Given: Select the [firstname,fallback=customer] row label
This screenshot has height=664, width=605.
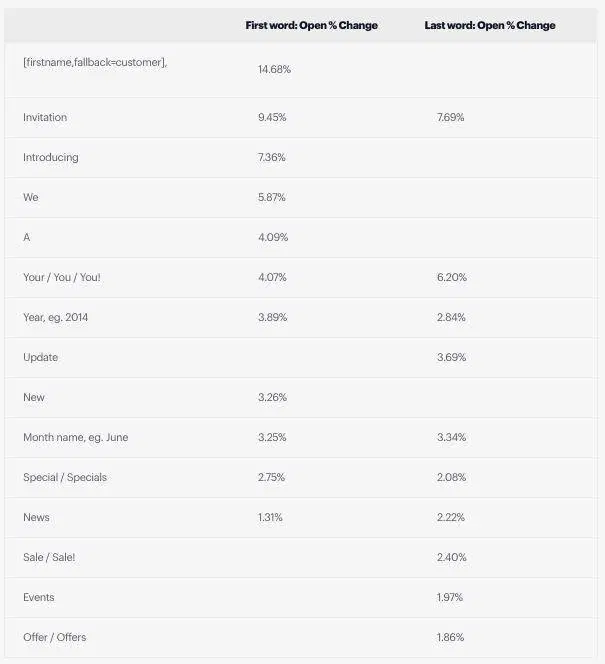Looking at the screenshot, I should pos(95,62).
